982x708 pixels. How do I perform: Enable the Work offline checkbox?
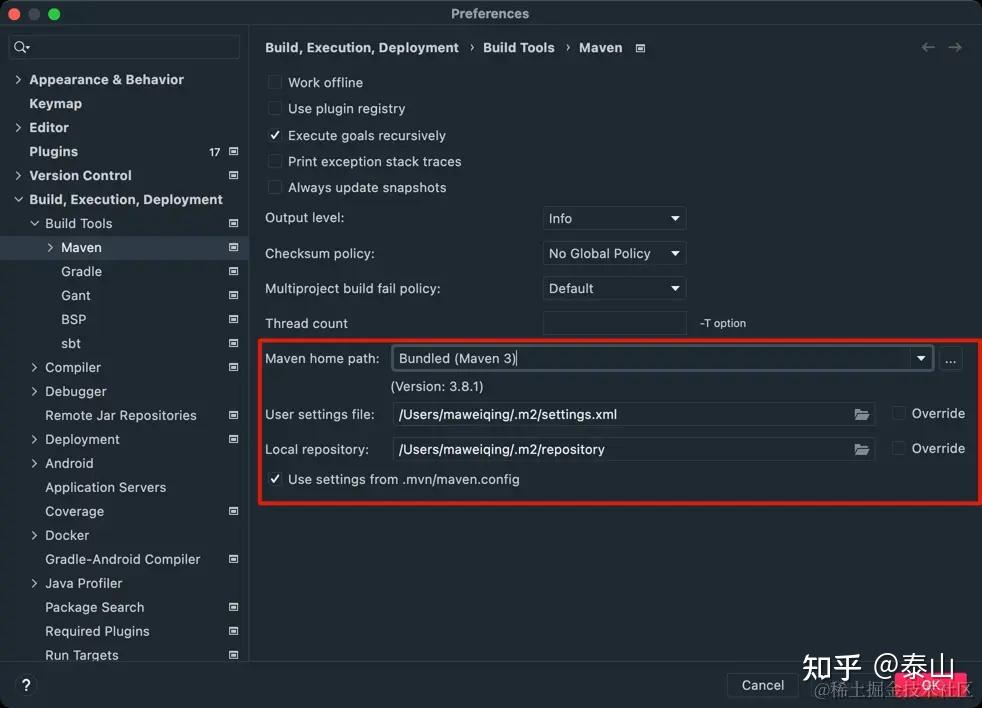point(275,82)
